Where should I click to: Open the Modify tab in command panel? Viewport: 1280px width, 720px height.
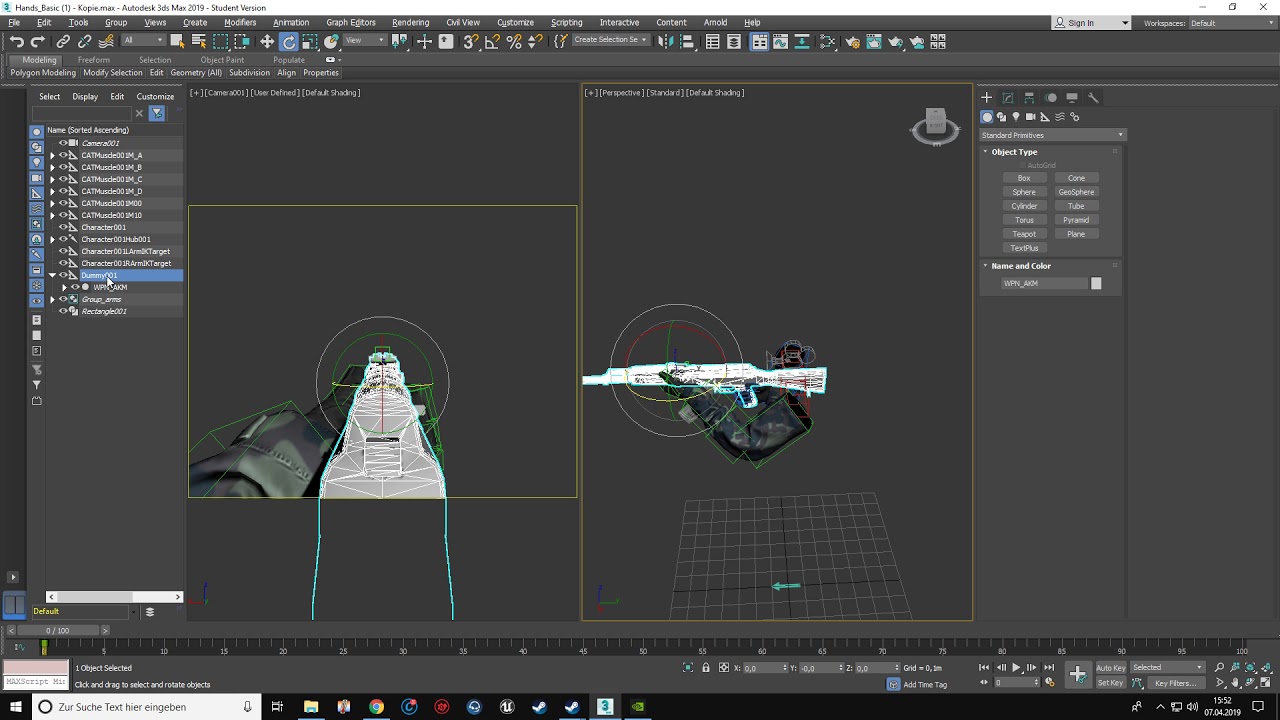point(1008,97)
